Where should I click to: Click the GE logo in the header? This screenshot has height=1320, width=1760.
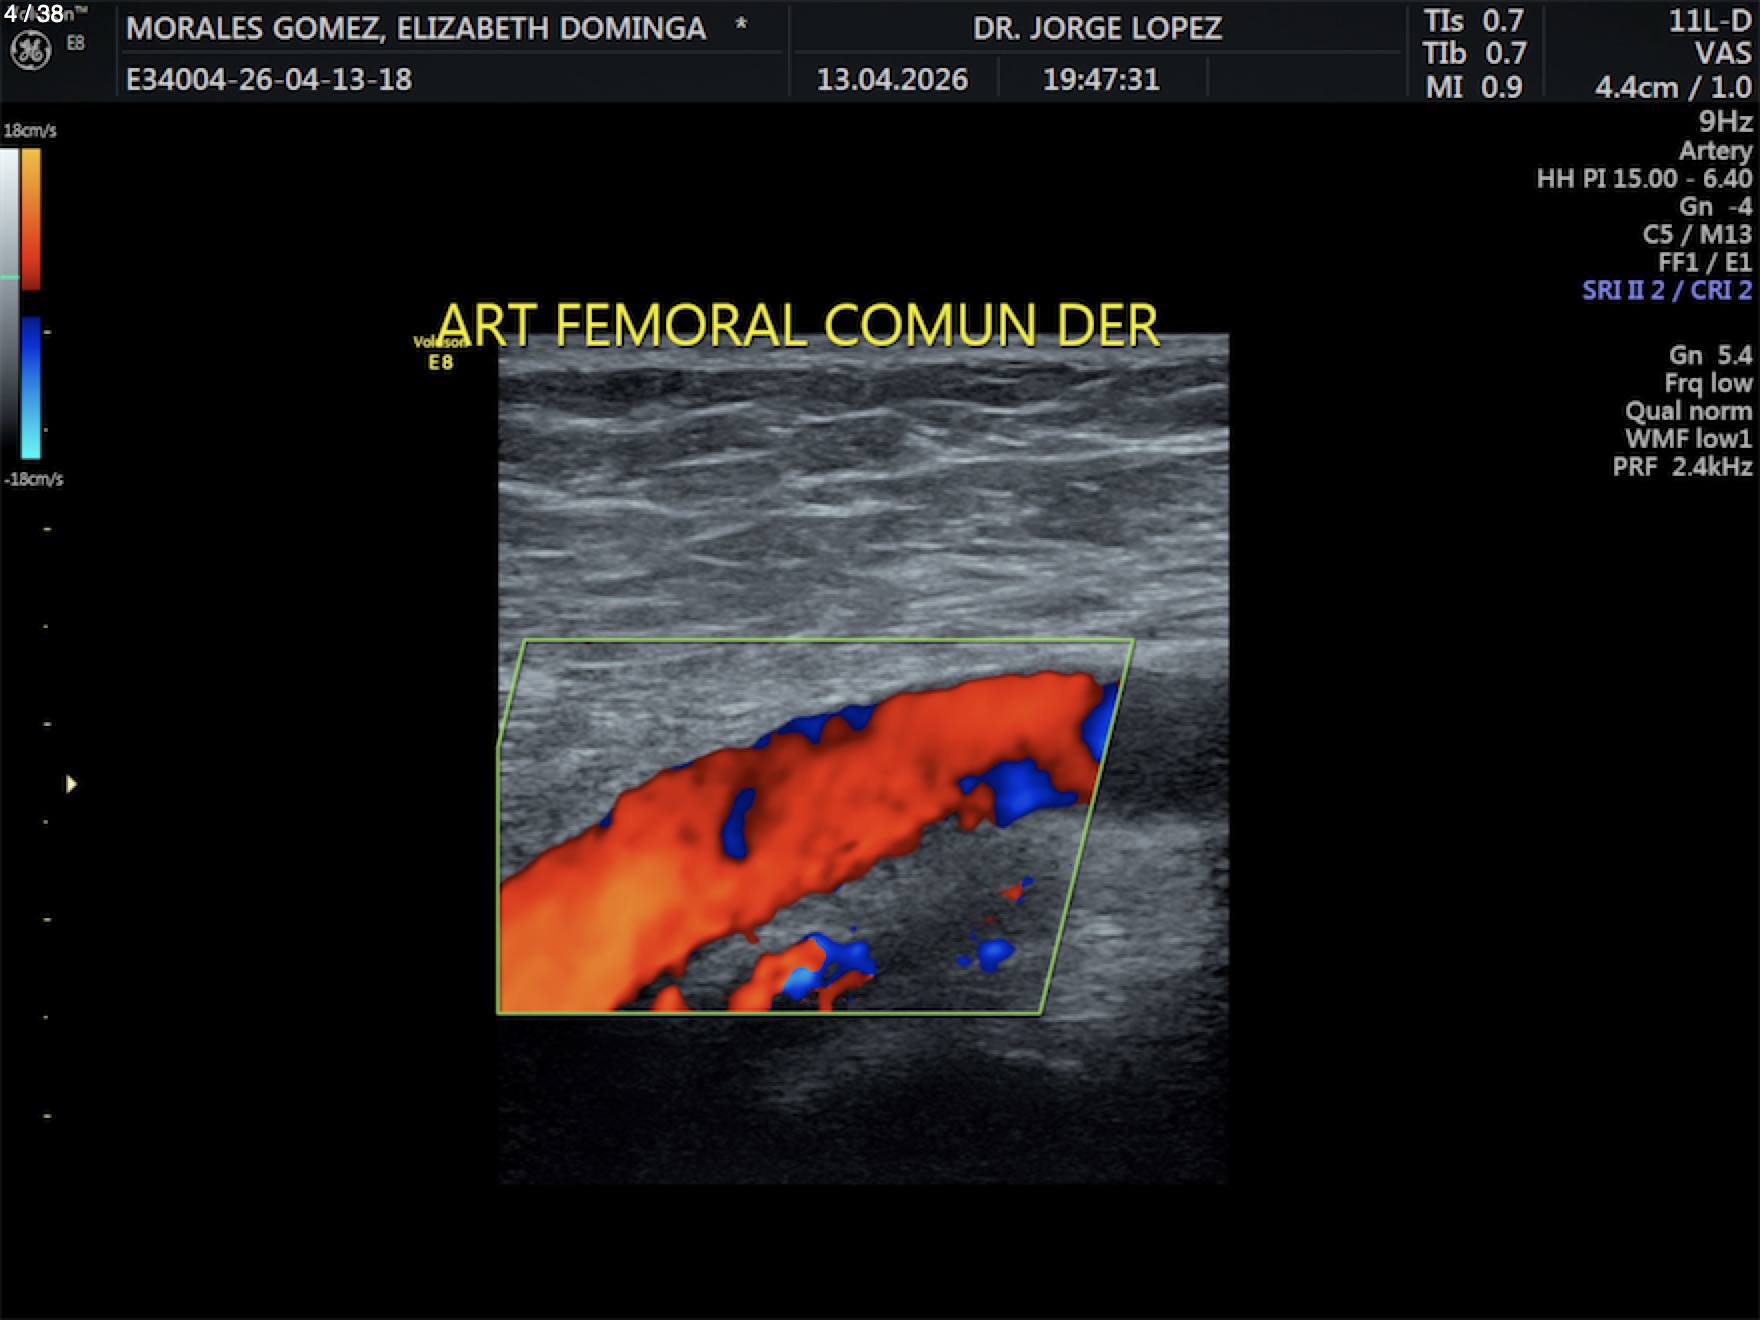pos(30,50)
